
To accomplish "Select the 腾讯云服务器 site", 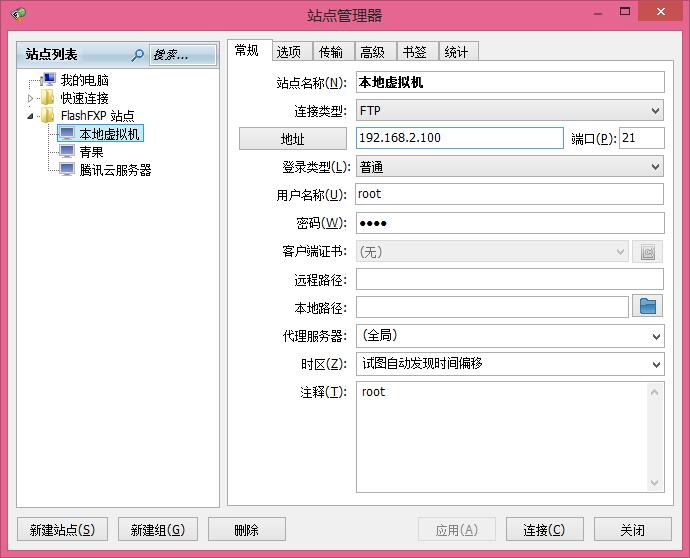I will pos(115,170).
